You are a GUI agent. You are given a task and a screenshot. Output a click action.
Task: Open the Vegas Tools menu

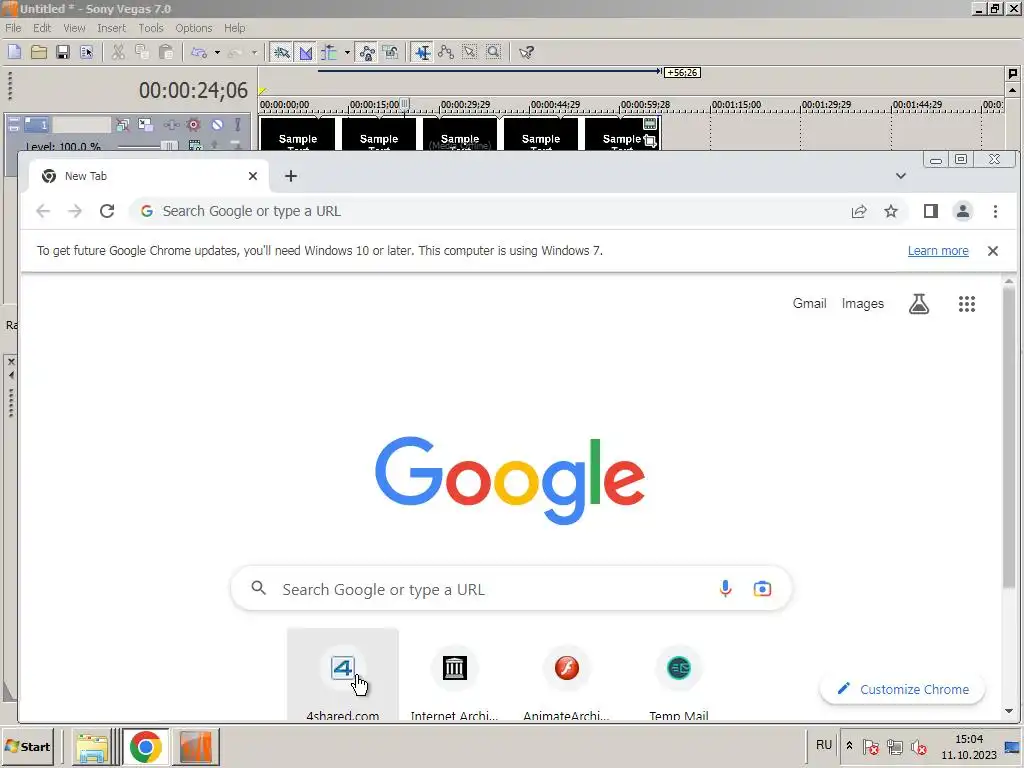click(x=150, y=28)
